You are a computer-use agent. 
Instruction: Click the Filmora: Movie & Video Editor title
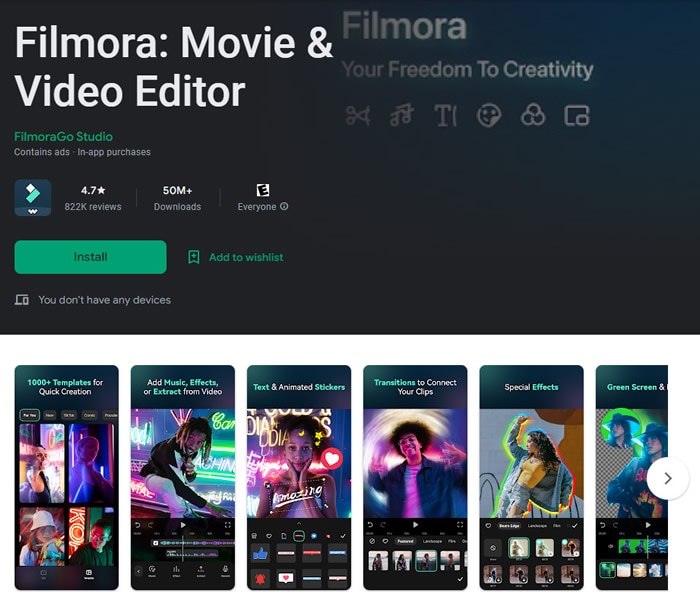pos(174,67)
